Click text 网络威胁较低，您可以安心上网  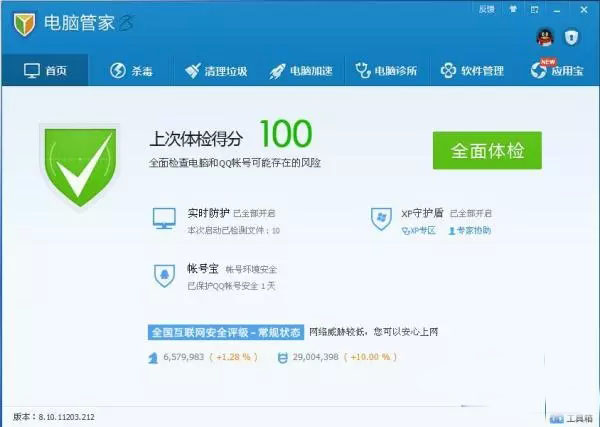tap(373, 332)
